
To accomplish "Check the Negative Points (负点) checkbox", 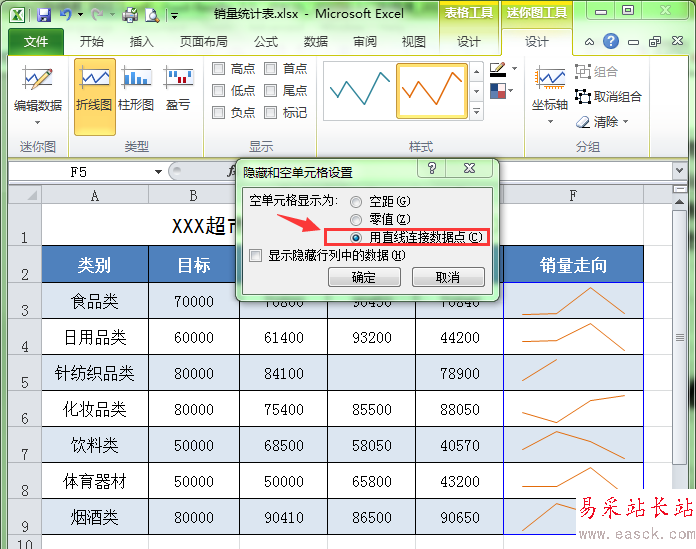I will pyautogui.click(x=218, y=112).
